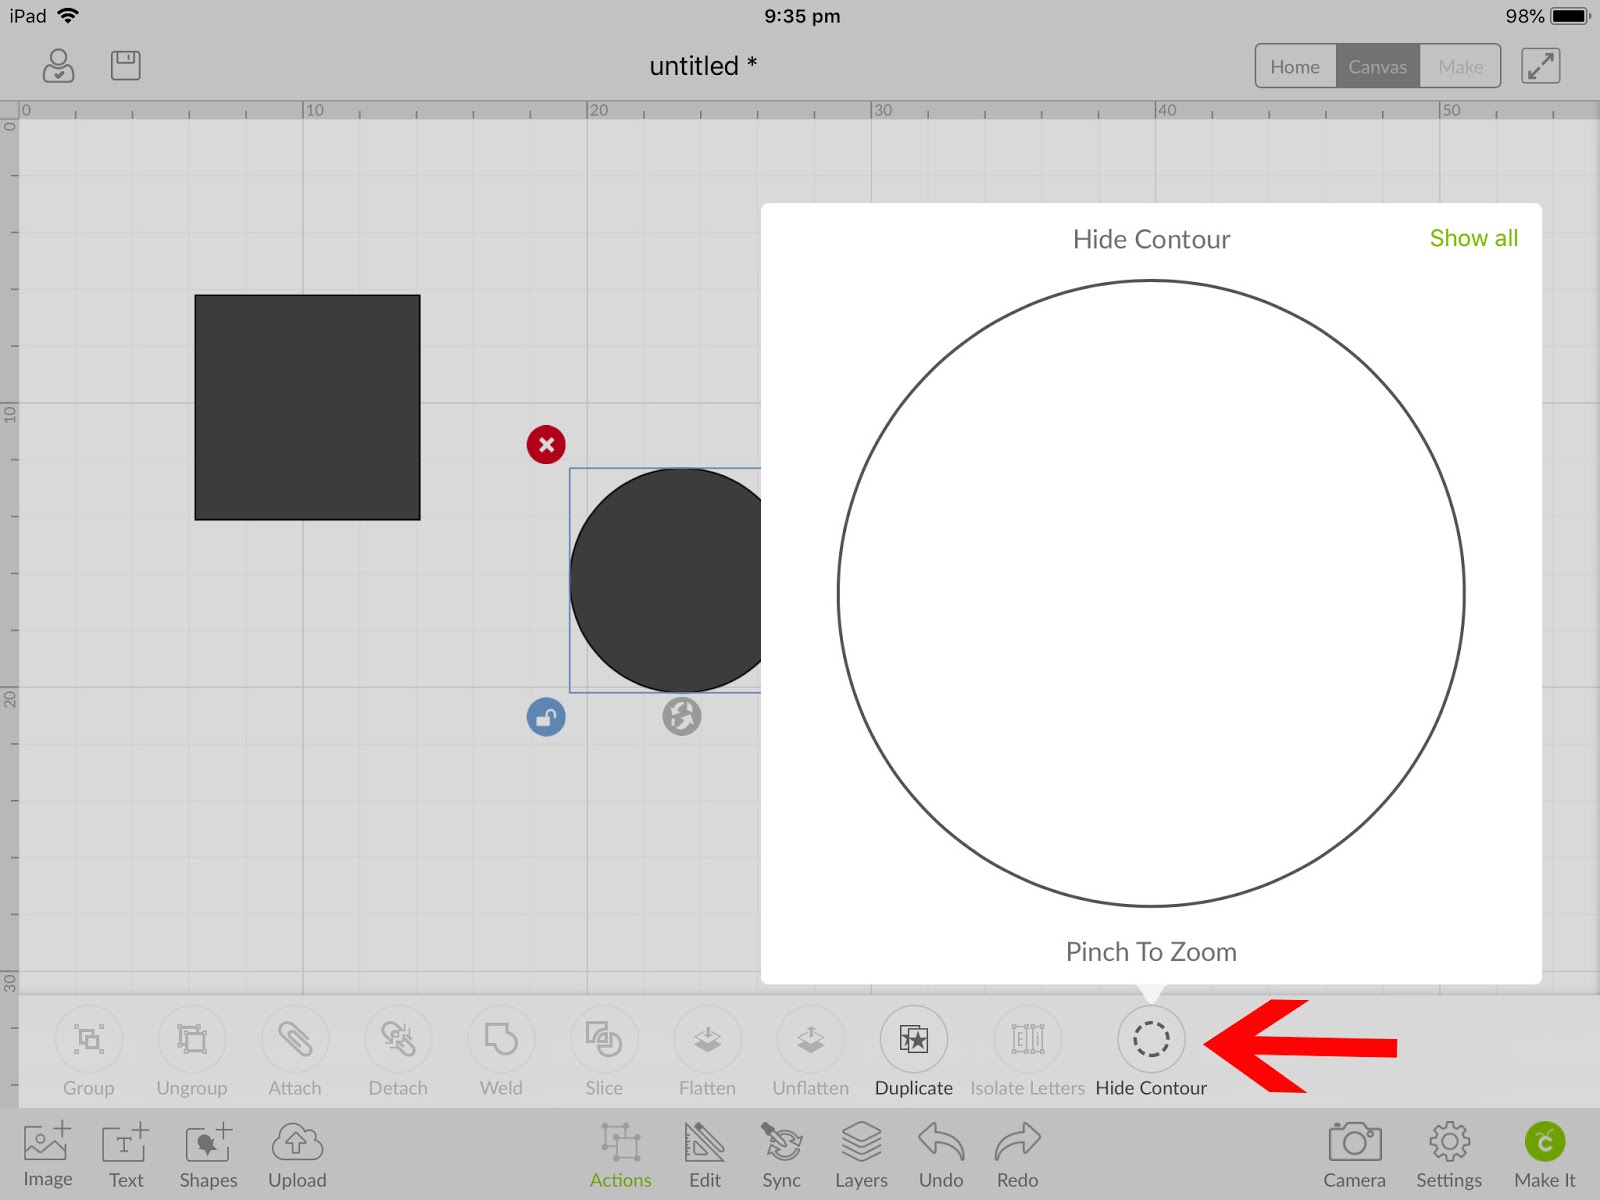The height and width of the screenshot is (1200, 1600).
Task: Tap the globe icon below the circle
Action: pos(683,717)
